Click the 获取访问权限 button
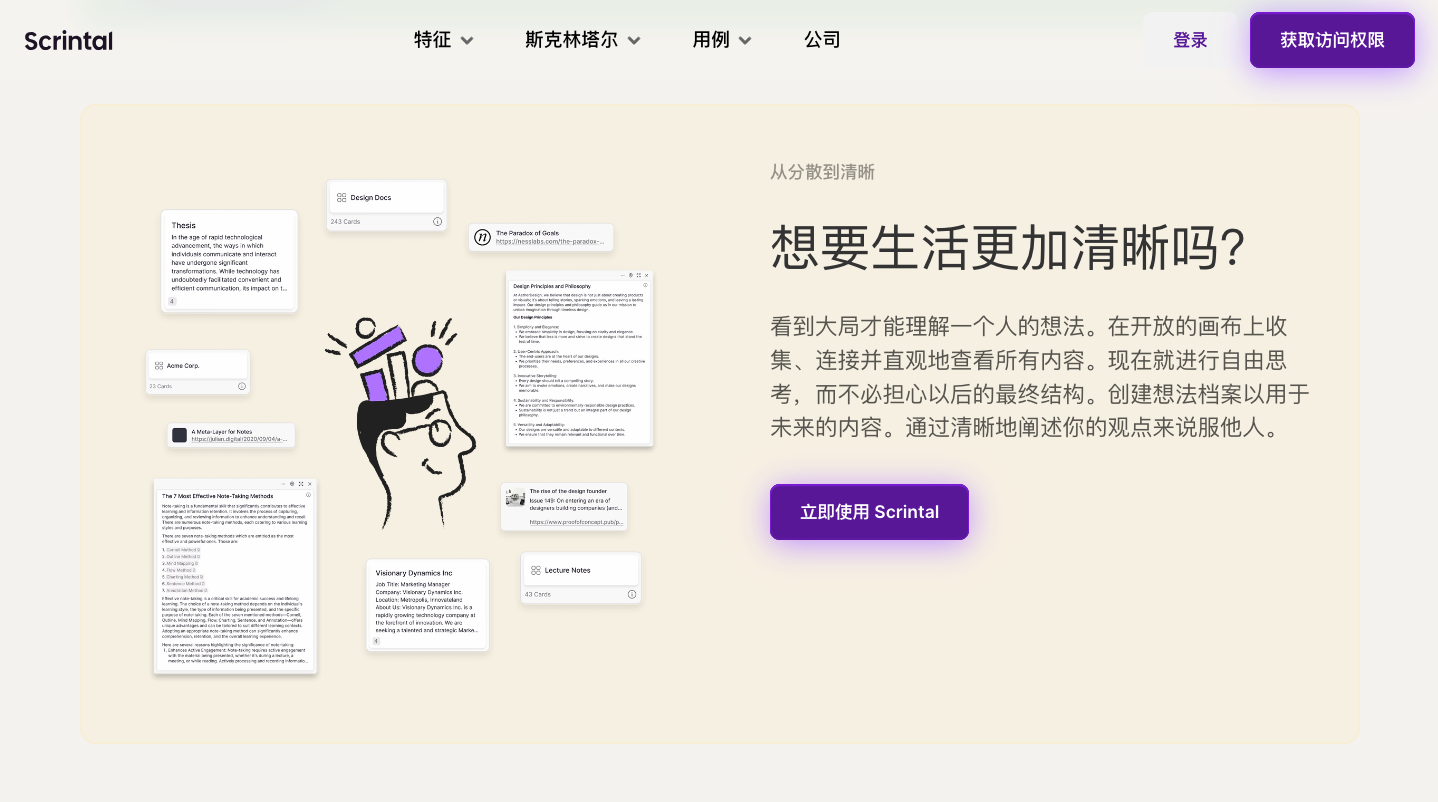The image size is (1438, 802). 1331,40
